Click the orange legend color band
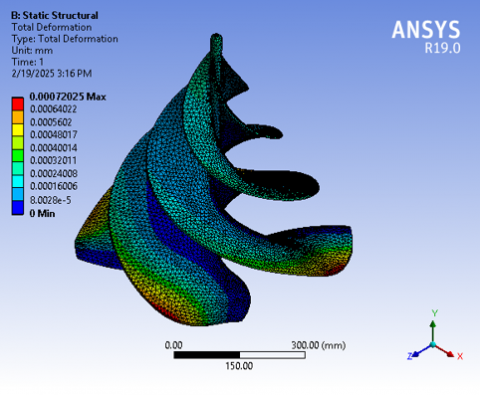Image resolution: width=480 pixels, height=395 pixels. 18,117
